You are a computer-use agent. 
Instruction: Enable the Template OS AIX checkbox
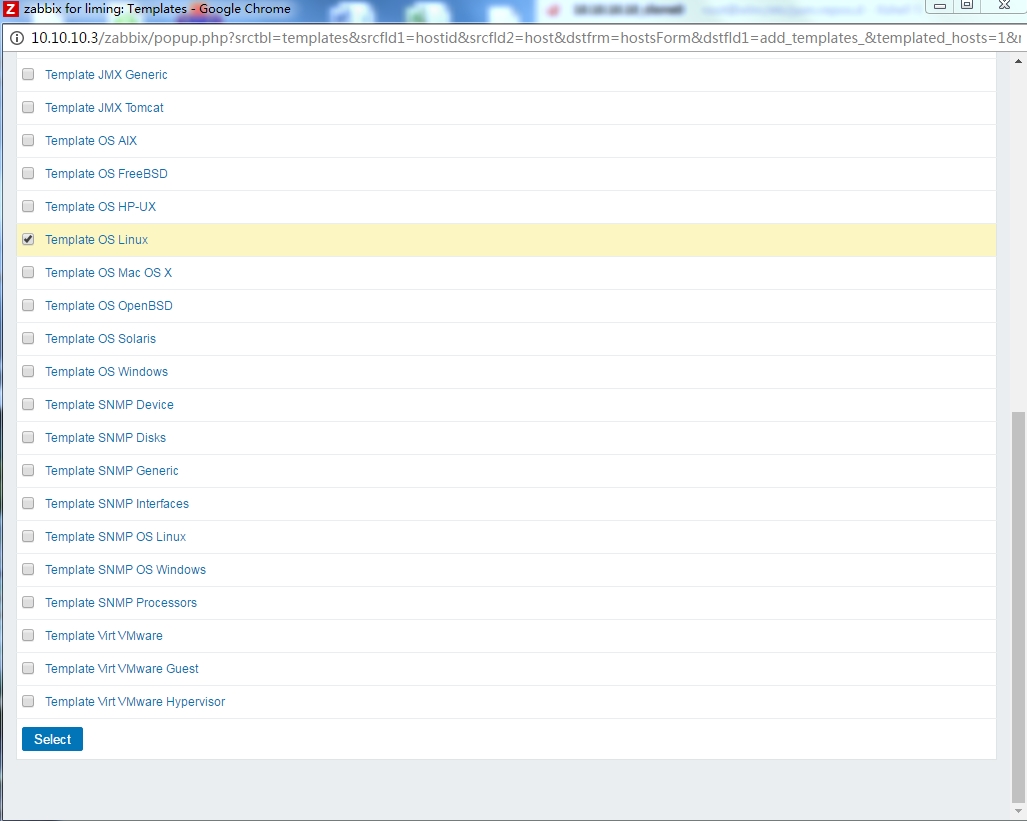click(x=28, y=140)
